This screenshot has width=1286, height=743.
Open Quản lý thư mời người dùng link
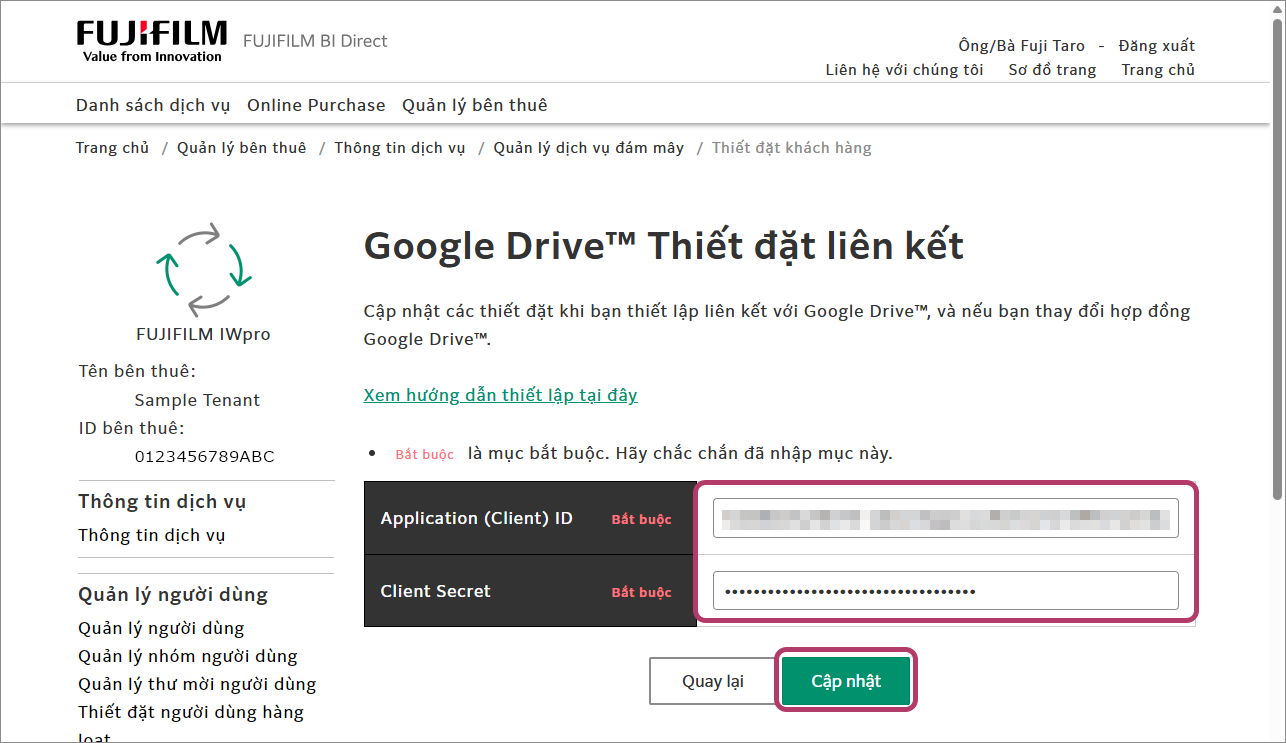(197, 684)
